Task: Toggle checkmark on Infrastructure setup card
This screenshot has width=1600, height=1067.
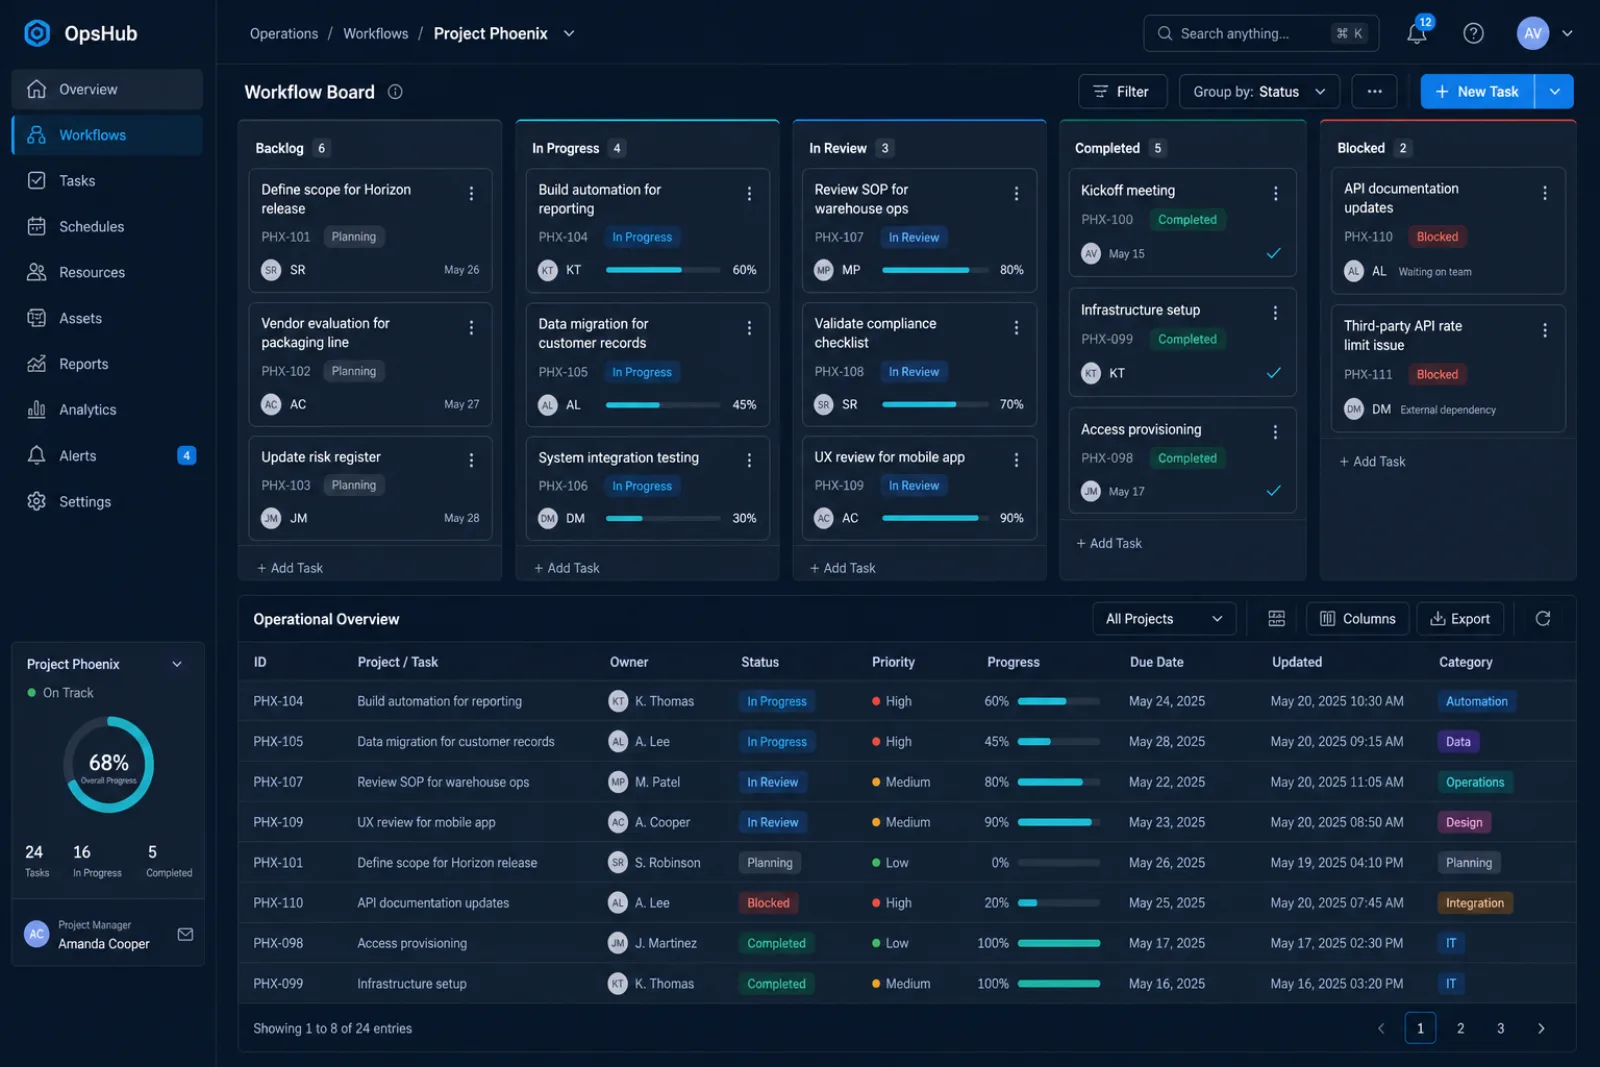Action: 1274,373
